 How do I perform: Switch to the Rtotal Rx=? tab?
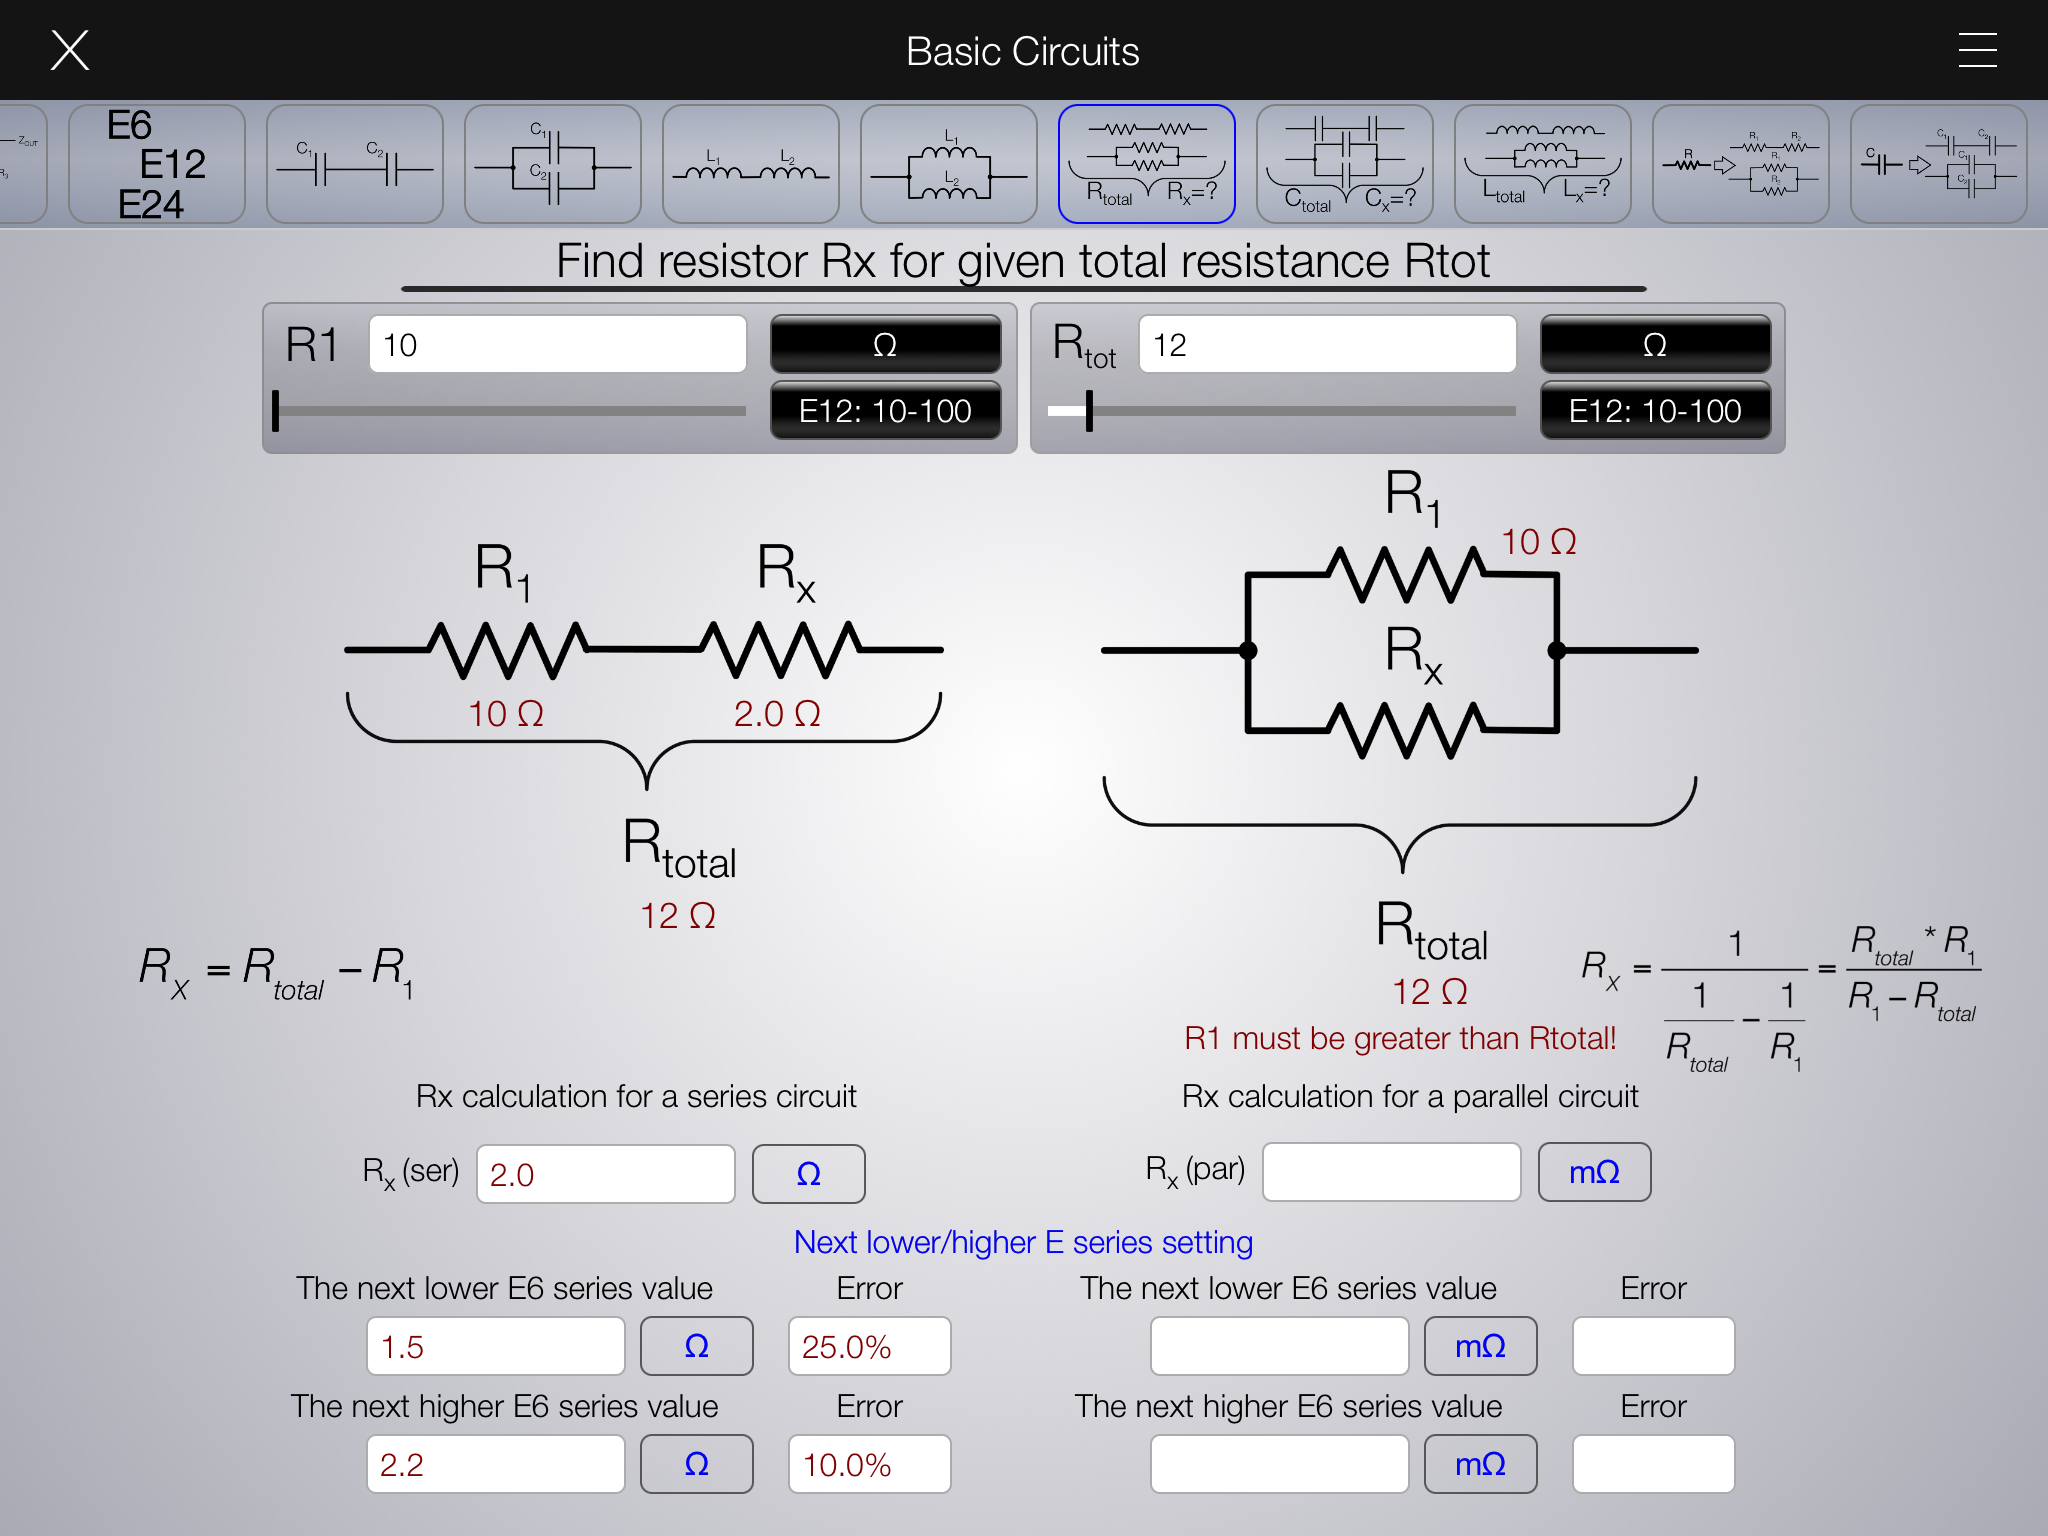click(x=1146, y=164)
